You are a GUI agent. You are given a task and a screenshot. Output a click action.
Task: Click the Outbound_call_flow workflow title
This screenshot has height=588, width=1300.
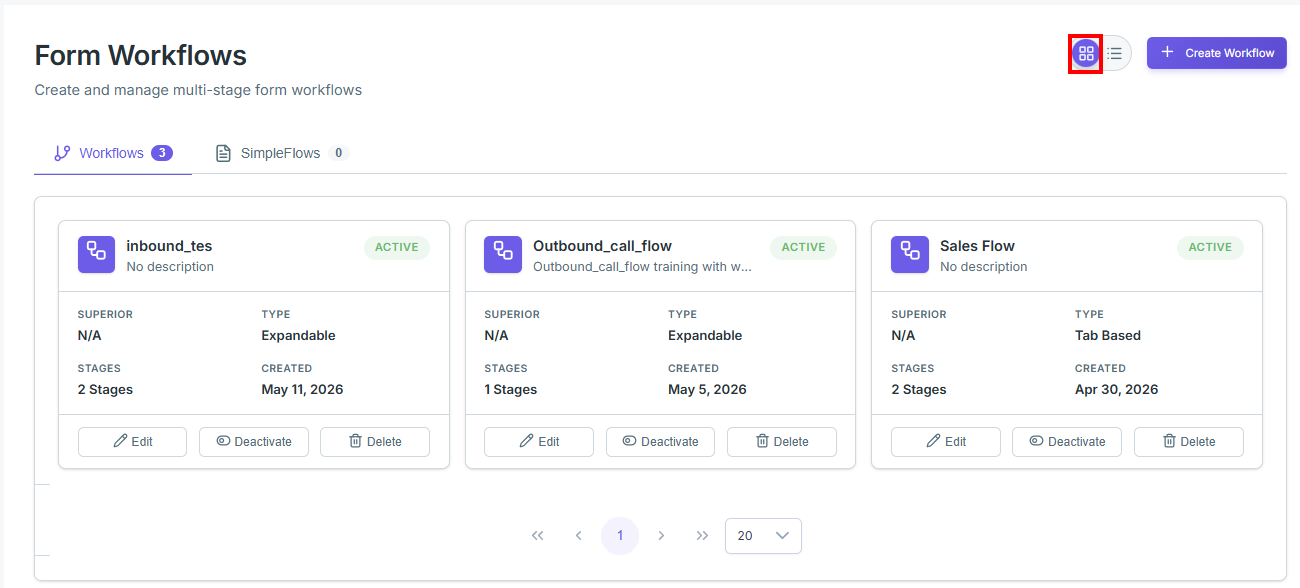[602, 246]
